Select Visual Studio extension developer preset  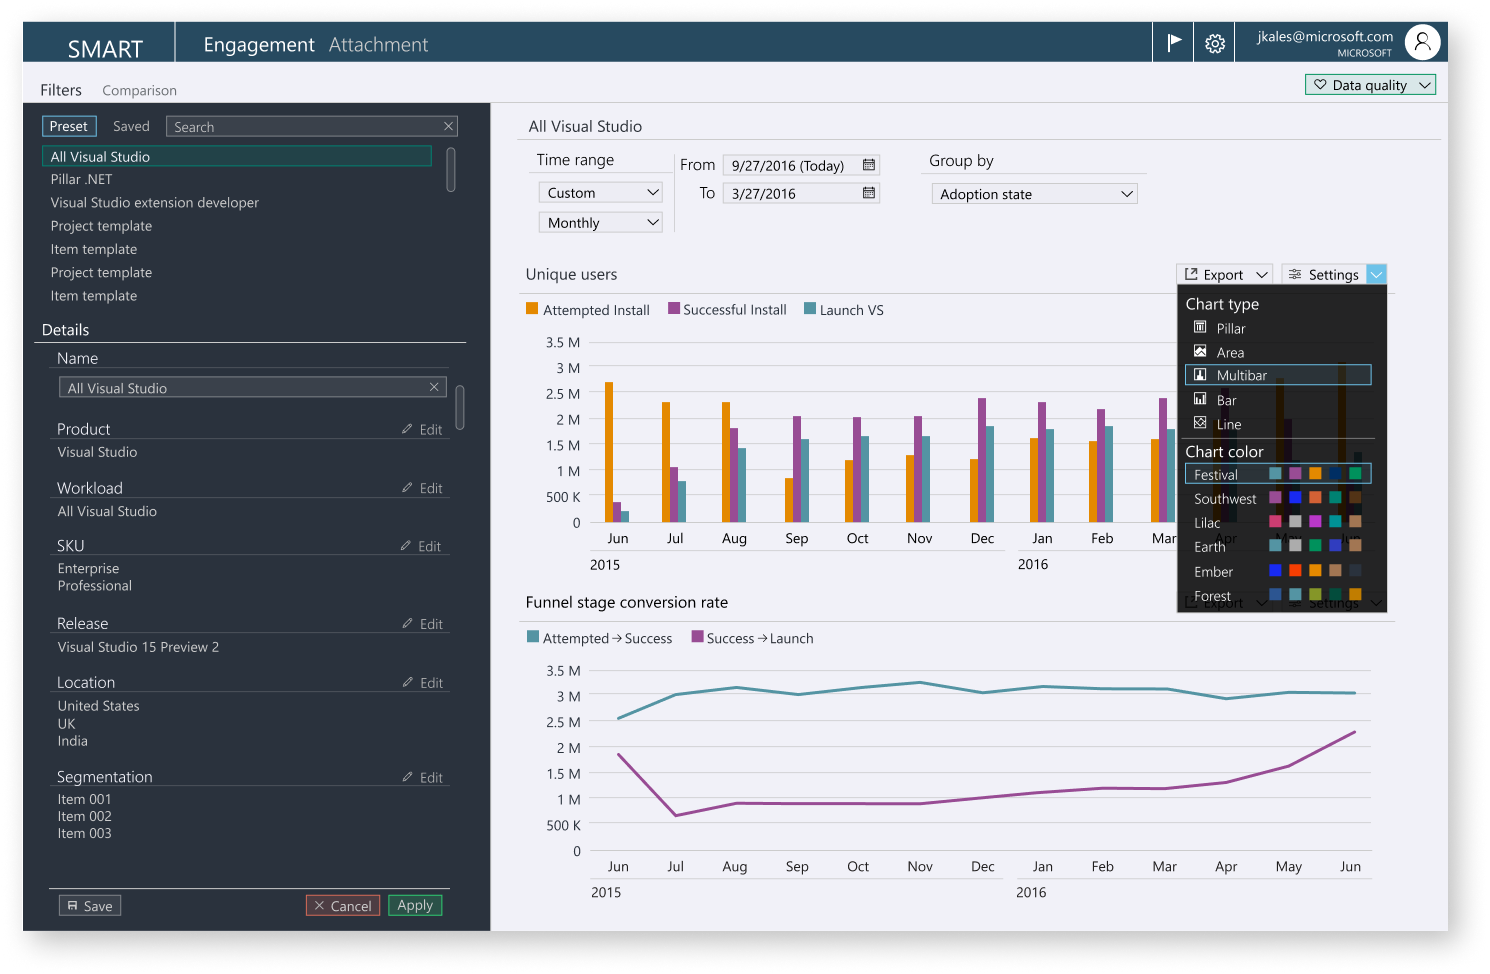click(154, 202)
